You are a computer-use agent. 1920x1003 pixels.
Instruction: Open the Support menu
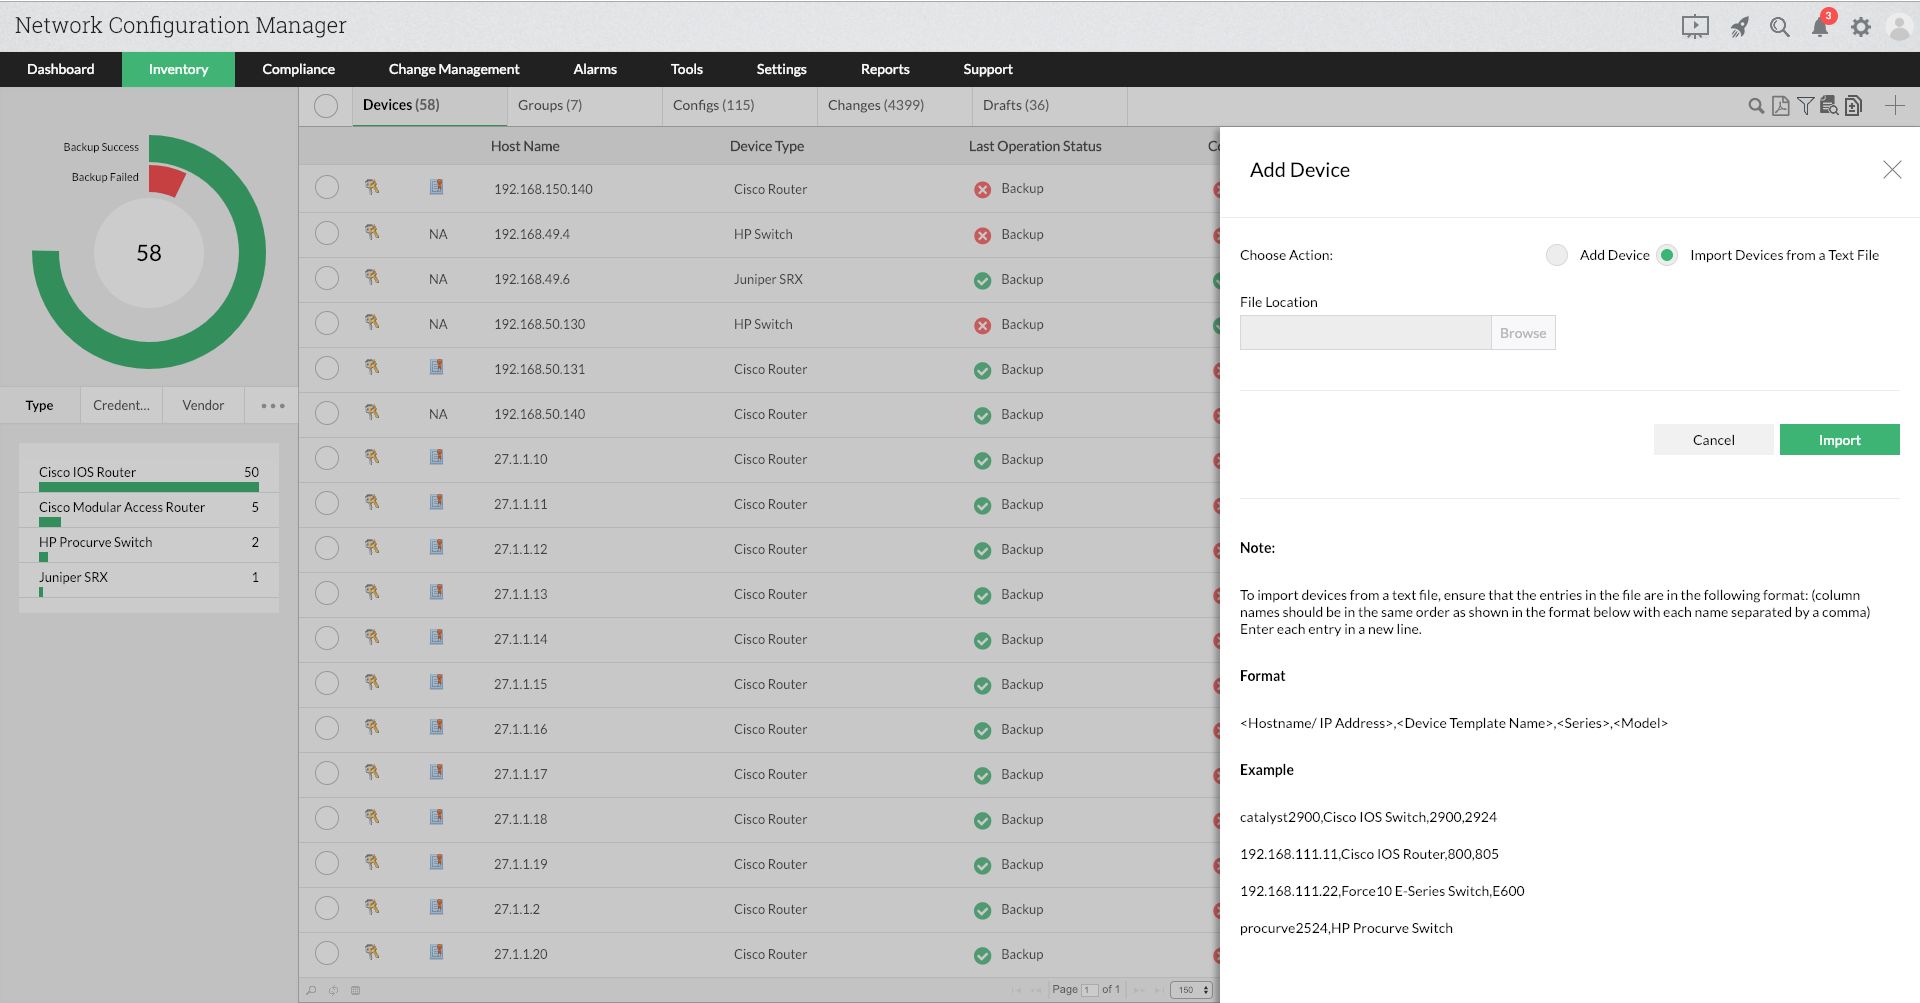[988, 70]
